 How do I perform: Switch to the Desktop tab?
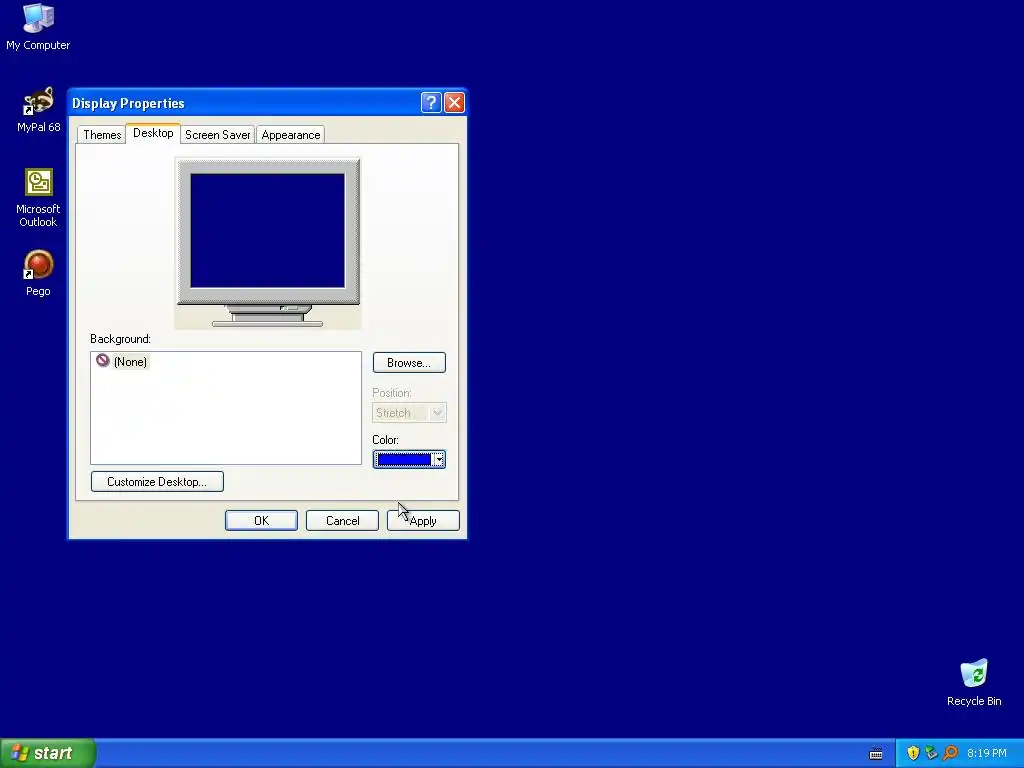pos(153,133)
